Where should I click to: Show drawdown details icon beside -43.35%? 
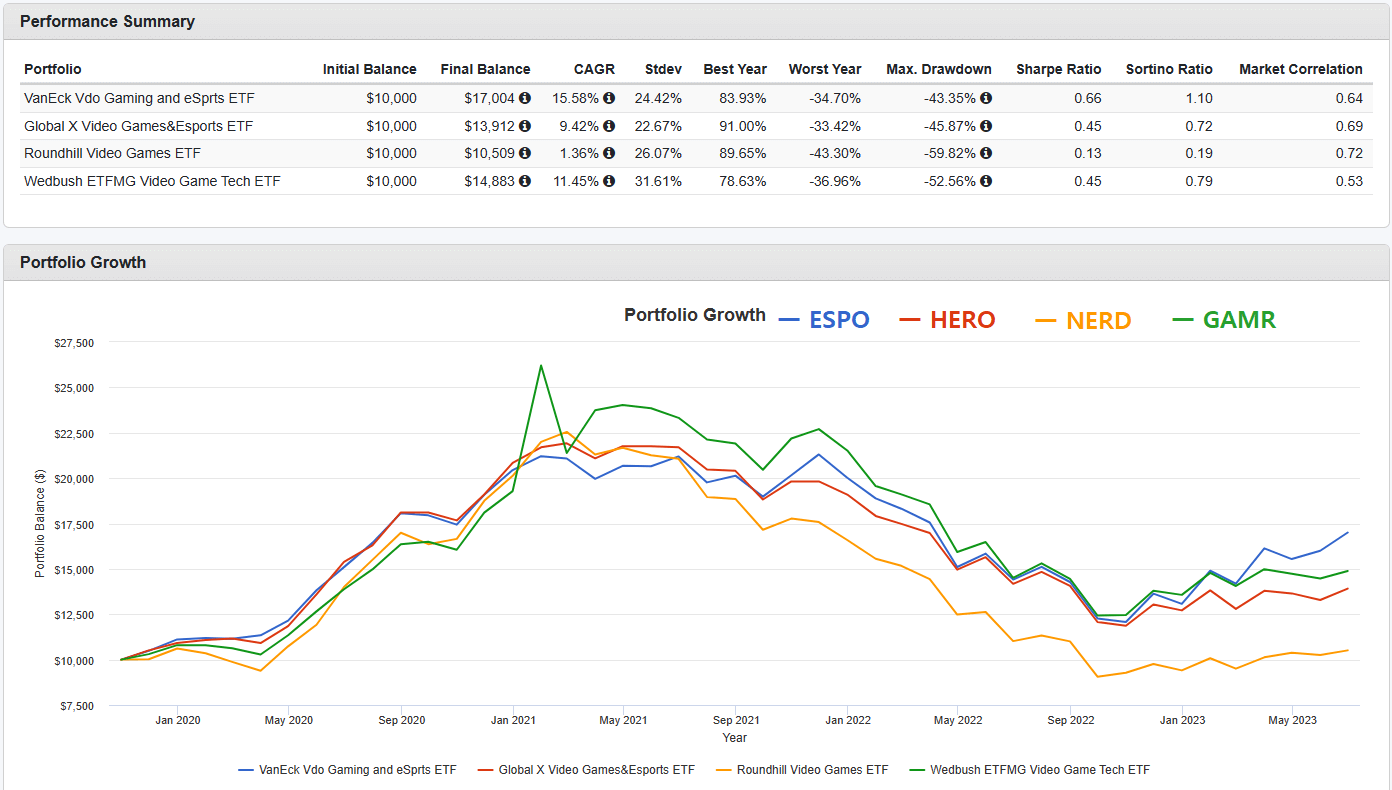point(986,98)
